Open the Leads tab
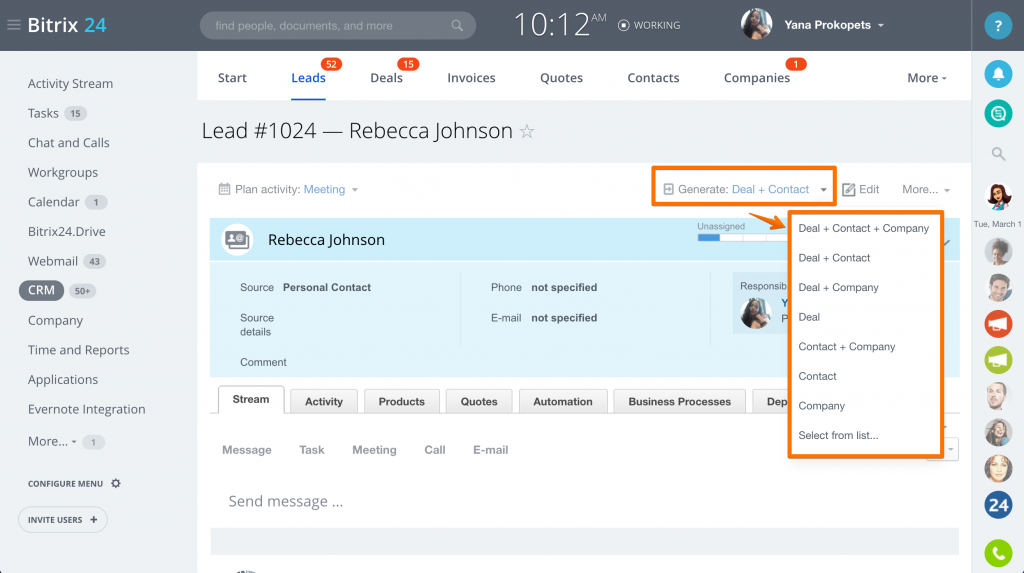 coord(308,78)
